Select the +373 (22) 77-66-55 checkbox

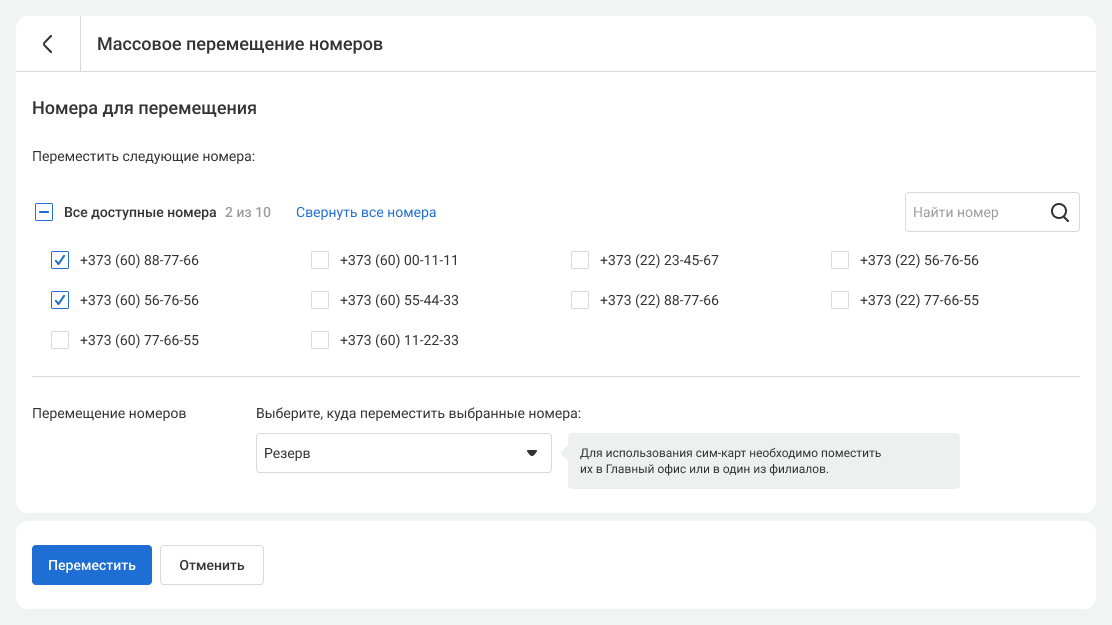(840, 300)
